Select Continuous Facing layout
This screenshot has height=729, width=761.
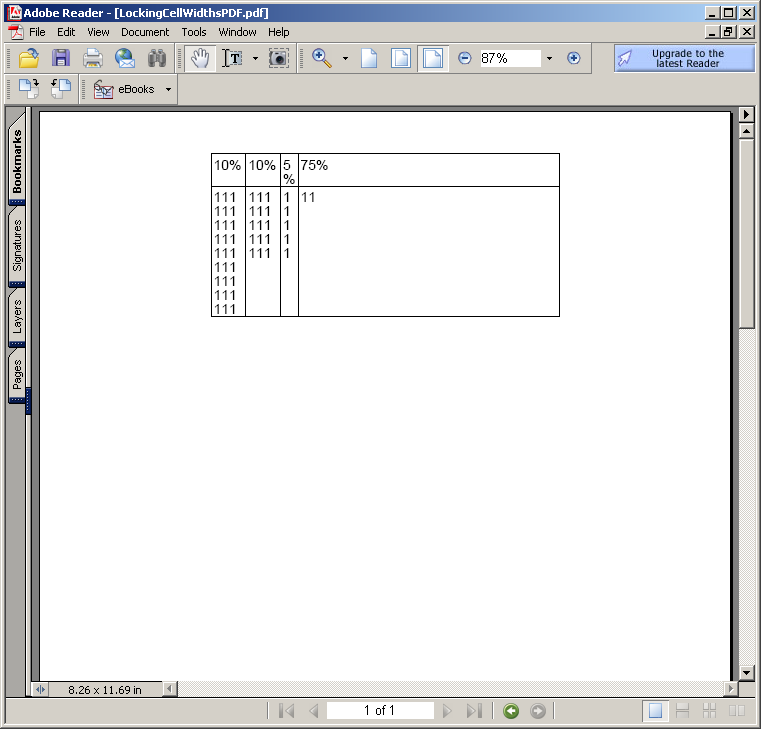710,711
